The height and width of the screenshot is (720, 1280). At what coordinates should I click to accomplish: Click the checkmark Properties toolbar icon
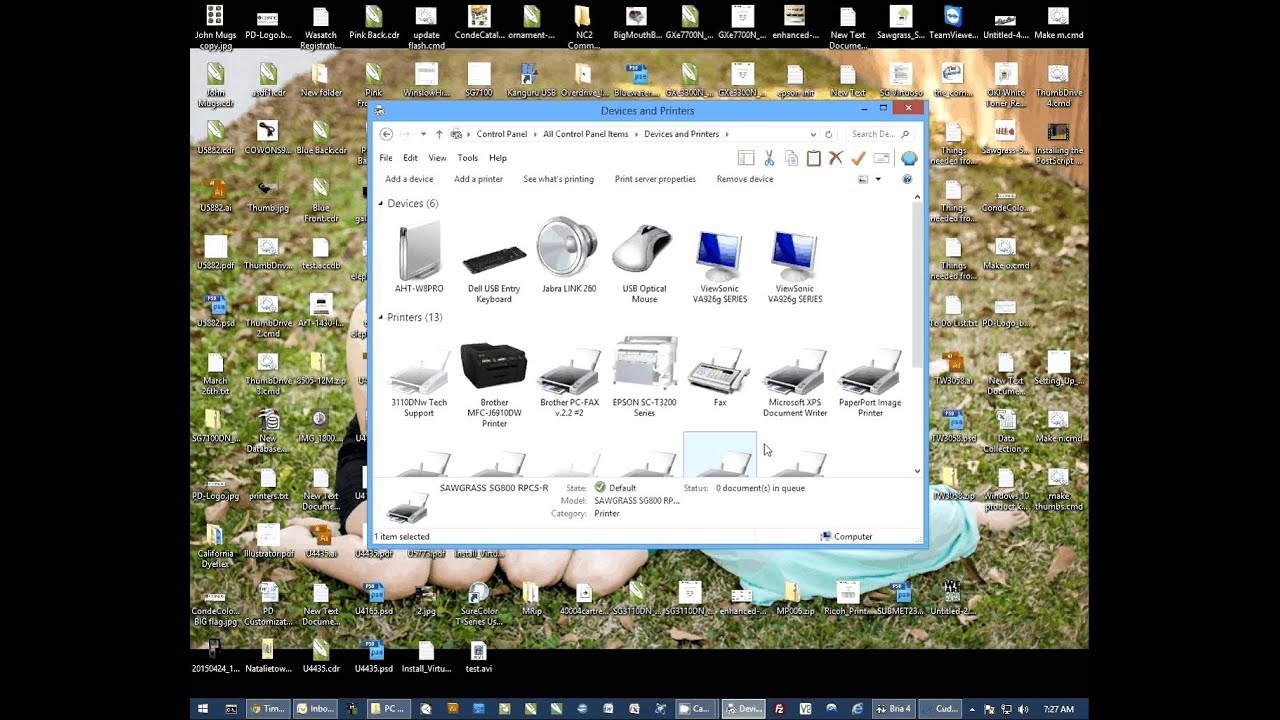click(858, 158)
